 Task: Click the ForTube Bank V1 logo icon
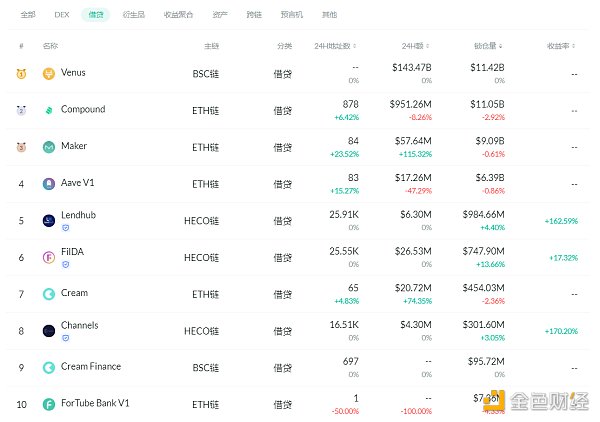click(x=49, y=404)
